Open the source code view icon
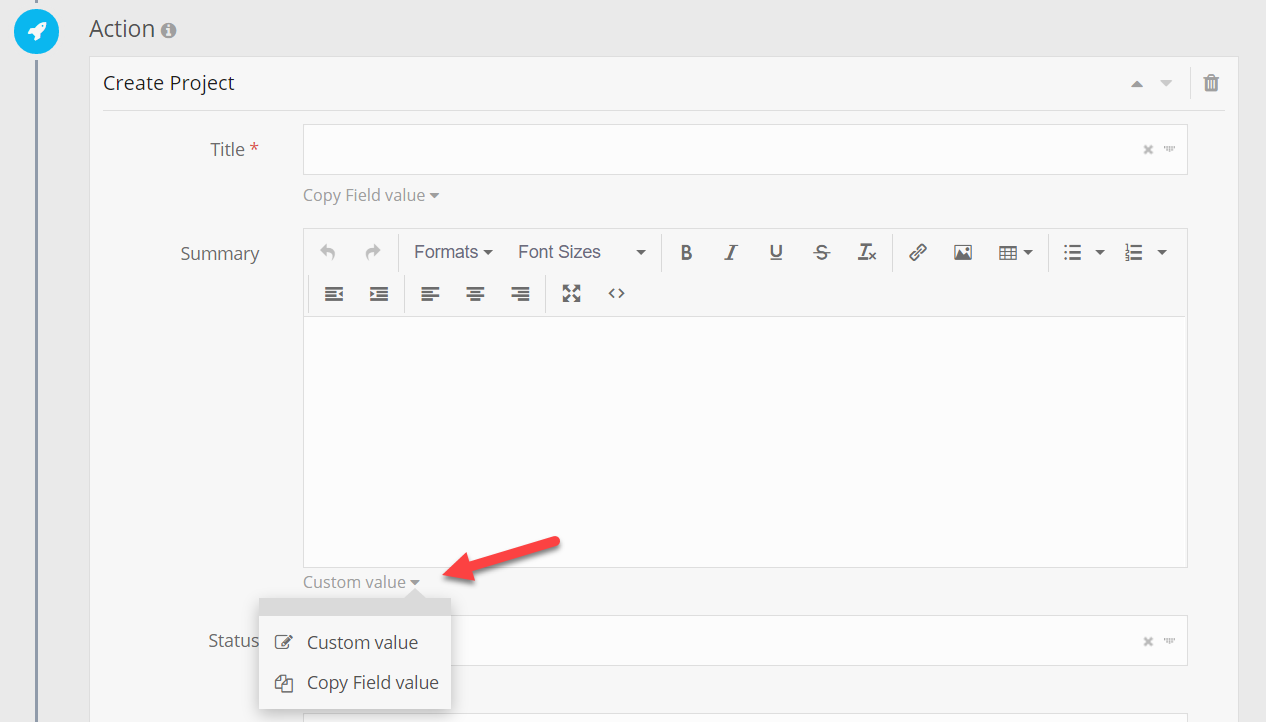 pos(616,294)
